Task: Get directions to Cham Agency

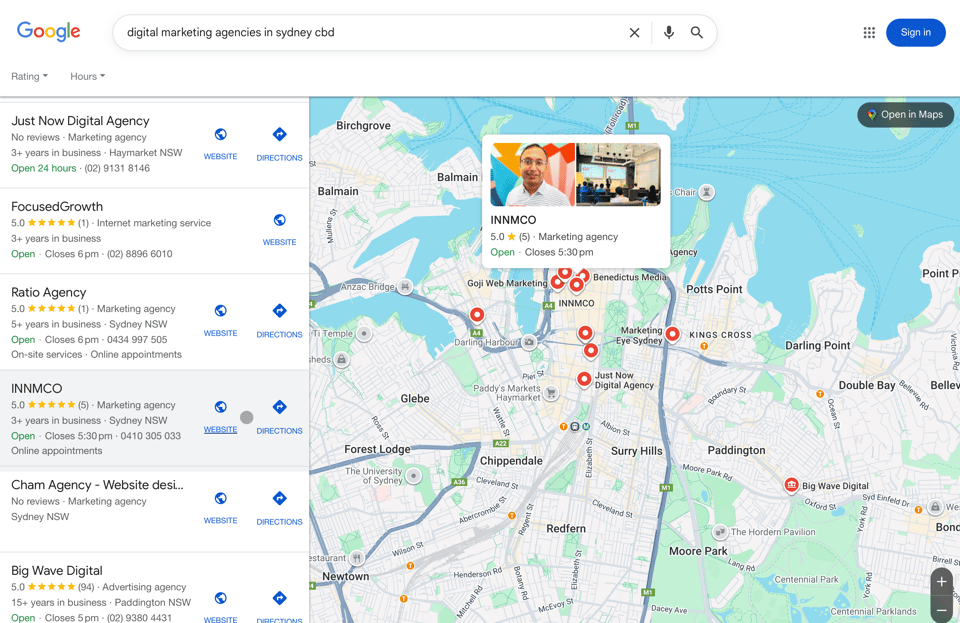Action: click(x=279, y=498)
